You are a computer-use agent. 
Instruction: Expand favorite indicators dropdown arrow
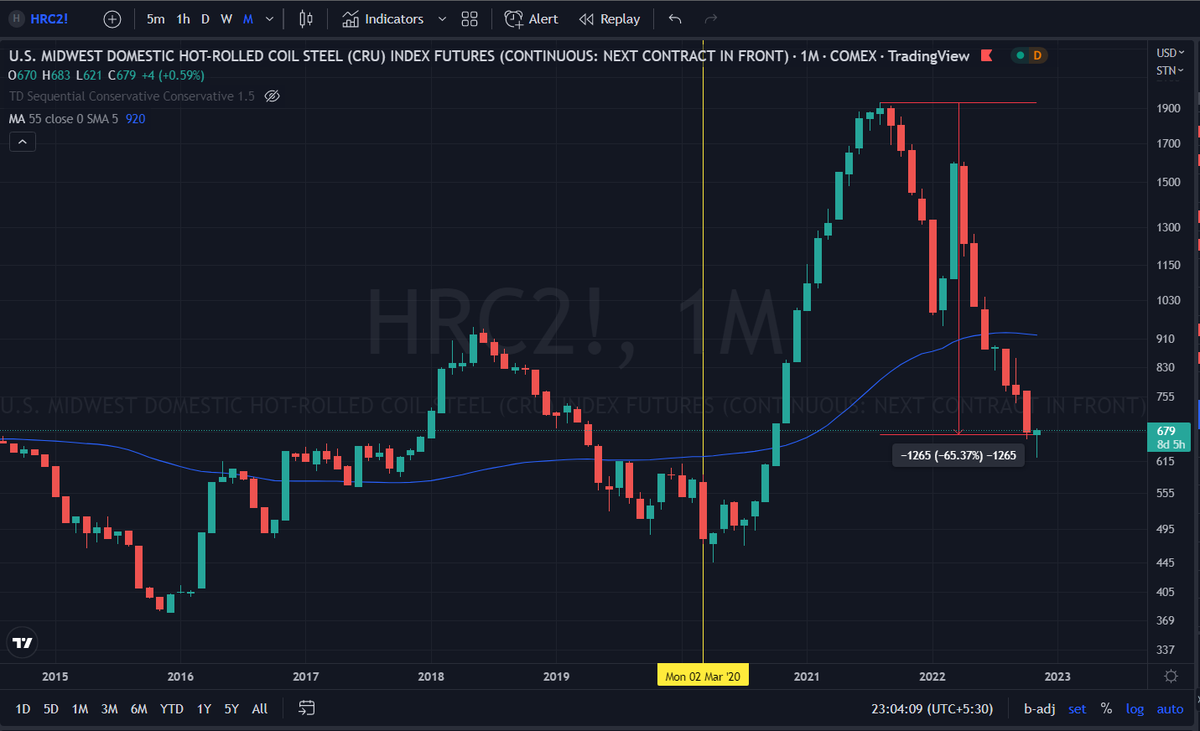442,19
